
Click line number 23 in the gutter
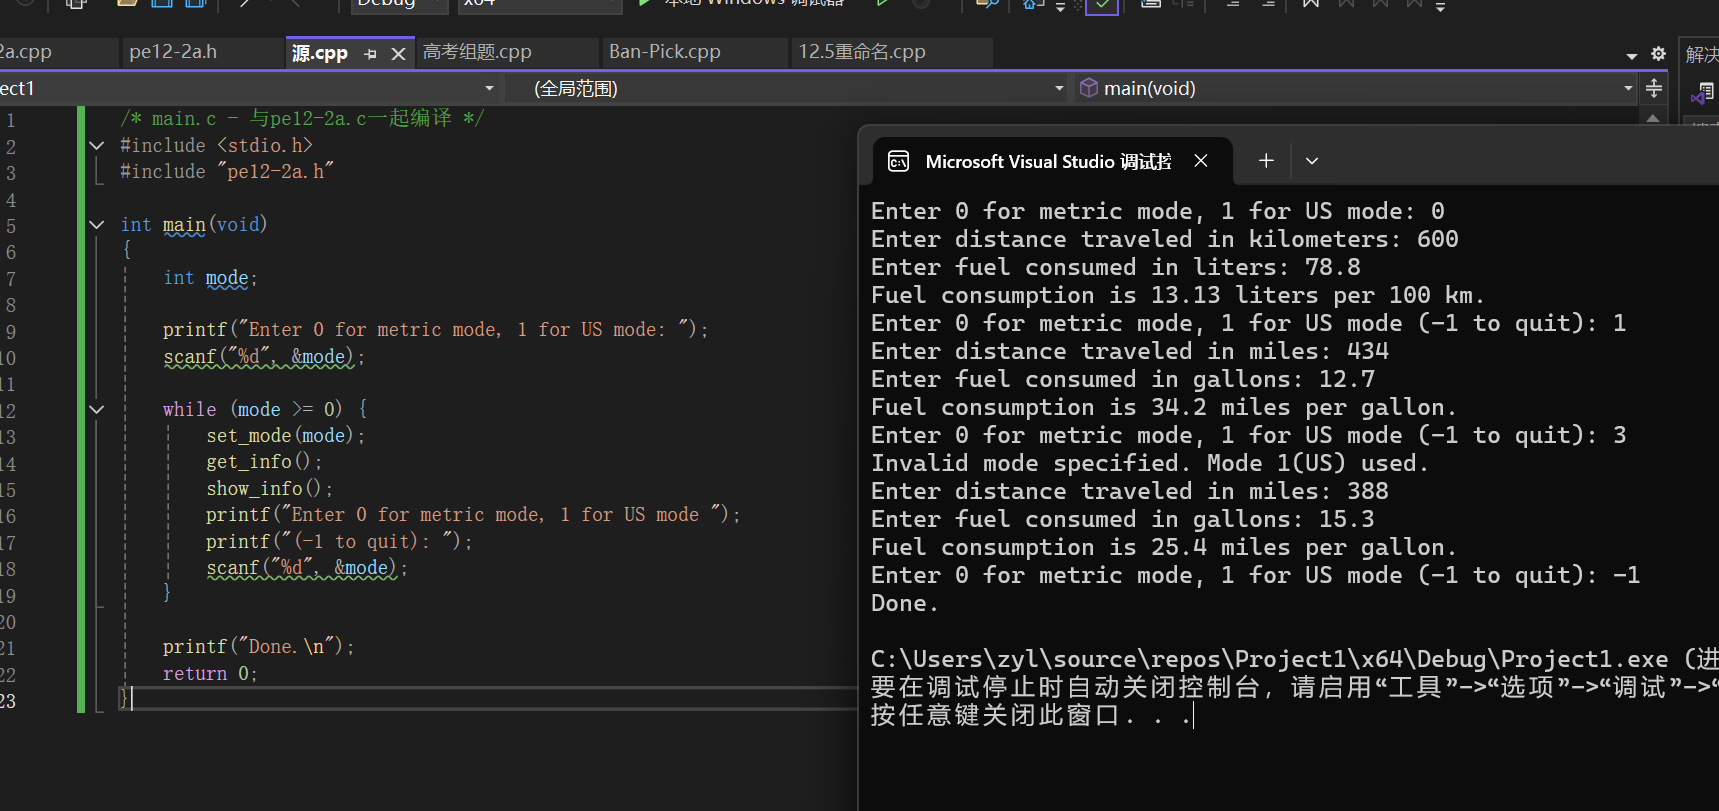(8, 701)
